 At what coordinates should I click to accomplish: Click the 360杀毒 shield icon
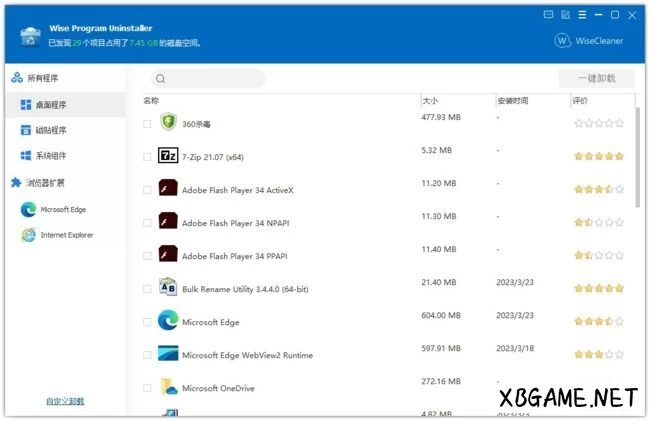(x=167, y=123)
